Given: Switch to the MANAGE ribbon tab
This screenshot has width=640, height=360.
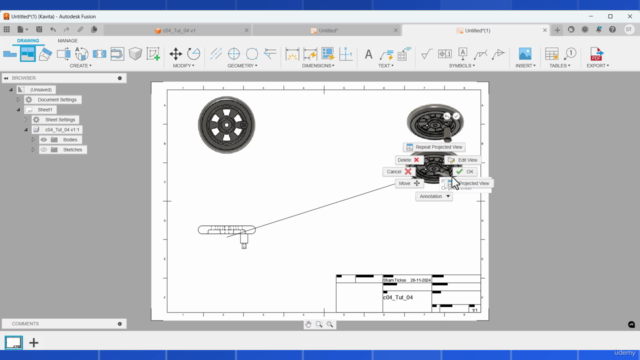Looking at the screenshot, I should [67, 41].
